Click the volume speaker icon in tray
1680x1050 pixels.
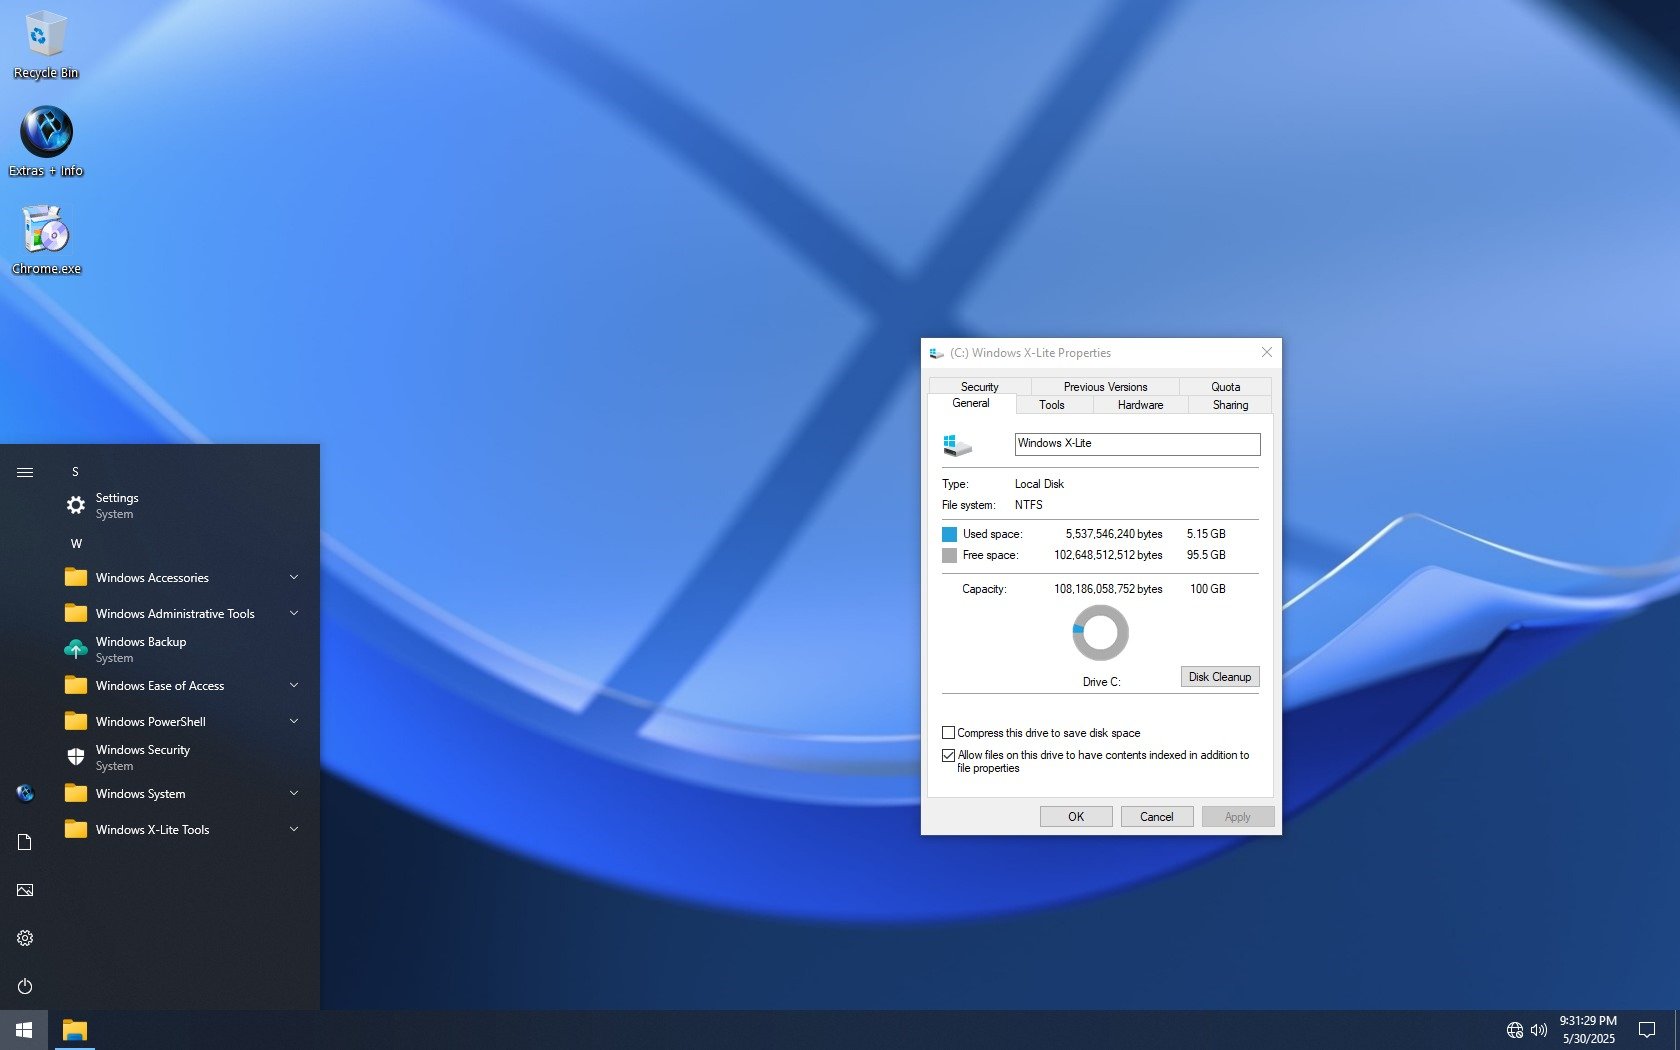click(x=1539, y=1030)
